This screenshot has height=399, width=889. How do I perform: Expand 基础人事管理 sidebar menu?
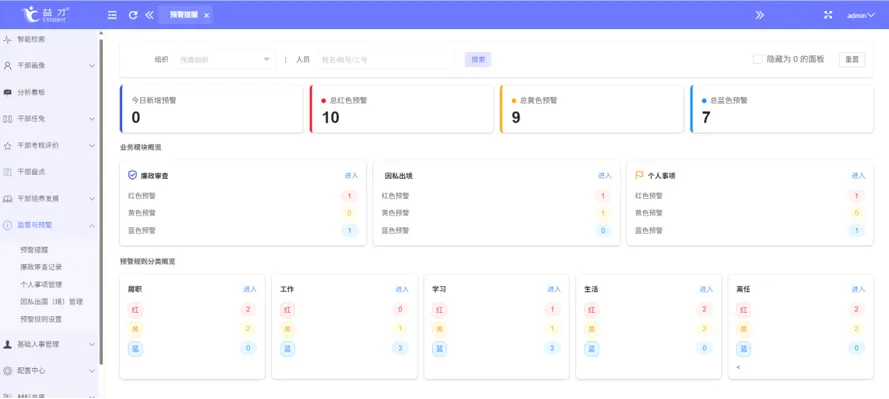click(49, 344)
